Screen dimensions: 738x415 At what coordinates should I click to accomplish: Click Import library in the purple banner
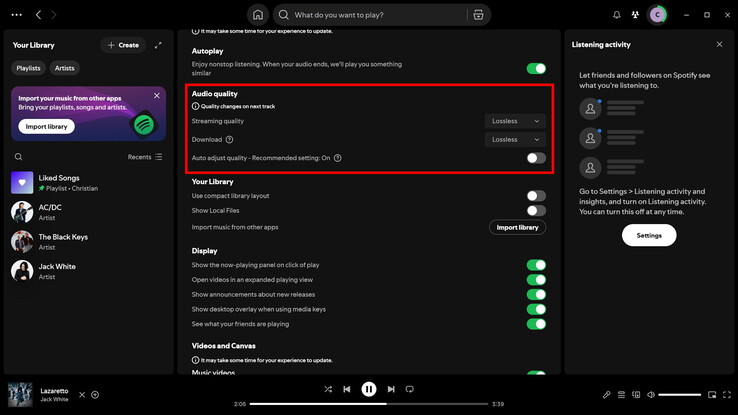(x=46, y=127)
